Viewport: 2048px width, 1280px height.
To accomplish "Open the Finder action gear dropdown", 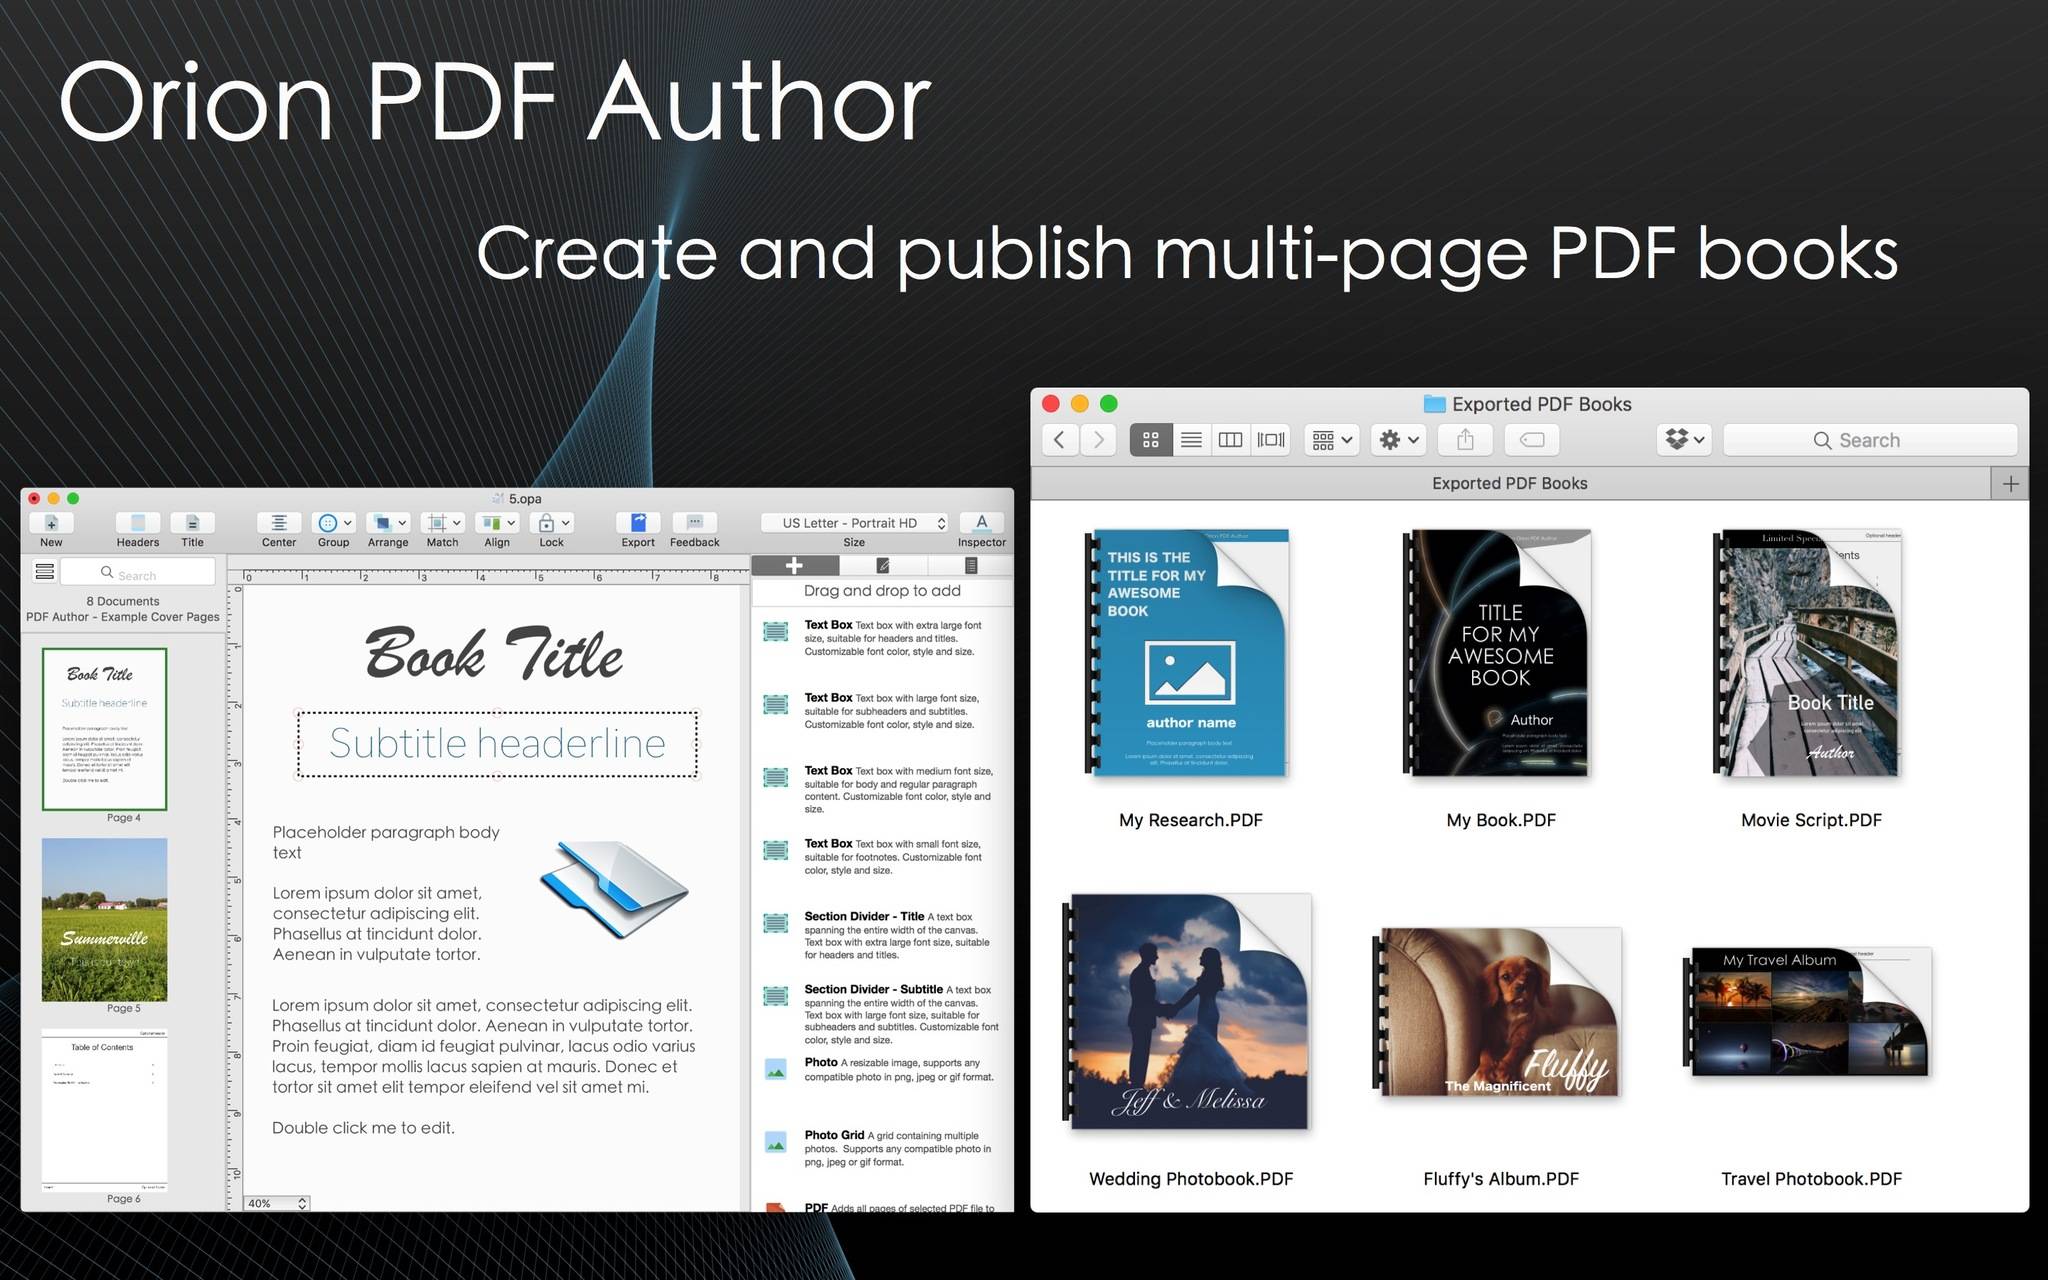I will coord(1399,440).
